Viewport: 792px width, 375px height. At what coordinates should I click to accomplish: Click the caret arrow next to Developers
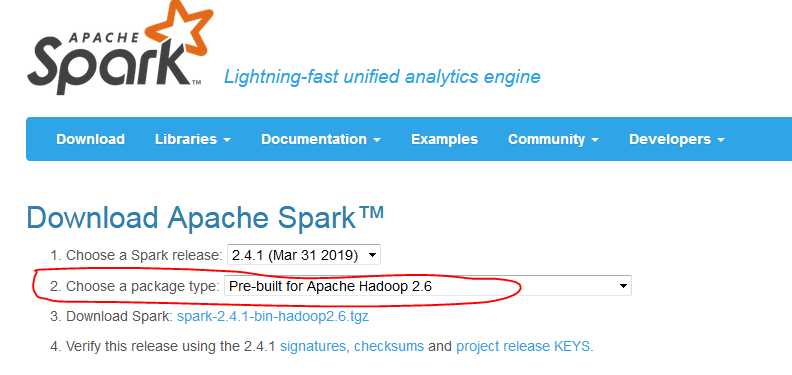point(721,140)
